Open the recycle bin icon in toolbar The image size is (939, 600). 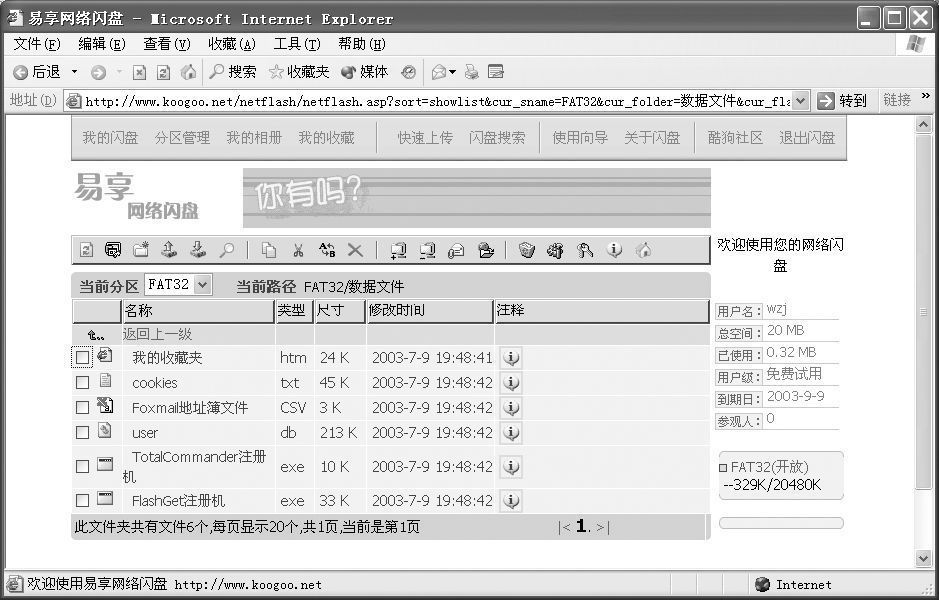[526, 250]
